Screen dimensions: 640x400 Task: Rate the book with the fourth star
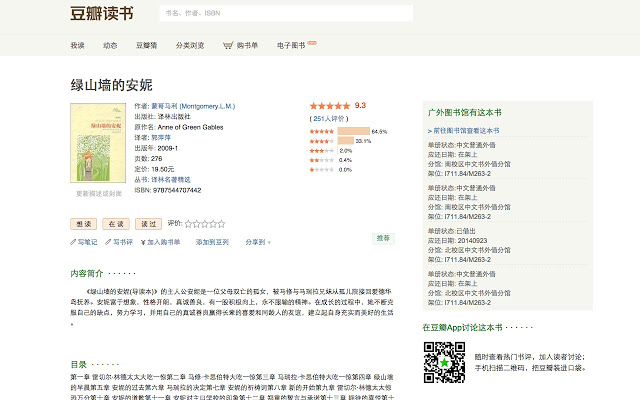click(x=213, y=224)
